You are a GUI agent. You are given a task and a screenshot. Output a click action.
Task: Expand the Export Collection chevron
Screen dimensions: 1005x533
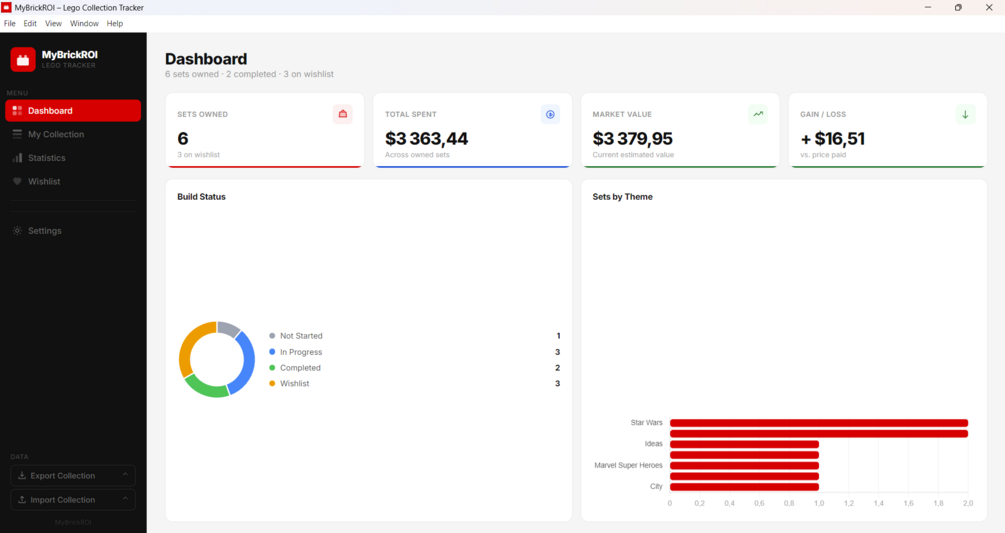125,475
